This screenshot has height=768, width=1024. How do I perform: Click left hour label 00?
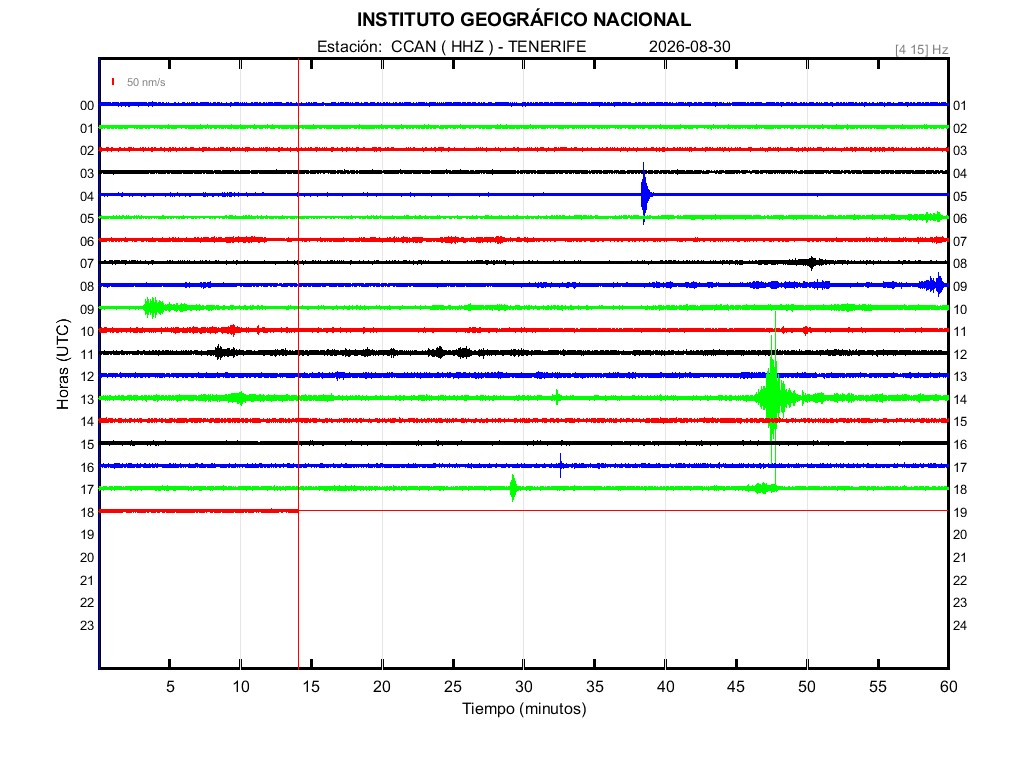coord(87,106)
